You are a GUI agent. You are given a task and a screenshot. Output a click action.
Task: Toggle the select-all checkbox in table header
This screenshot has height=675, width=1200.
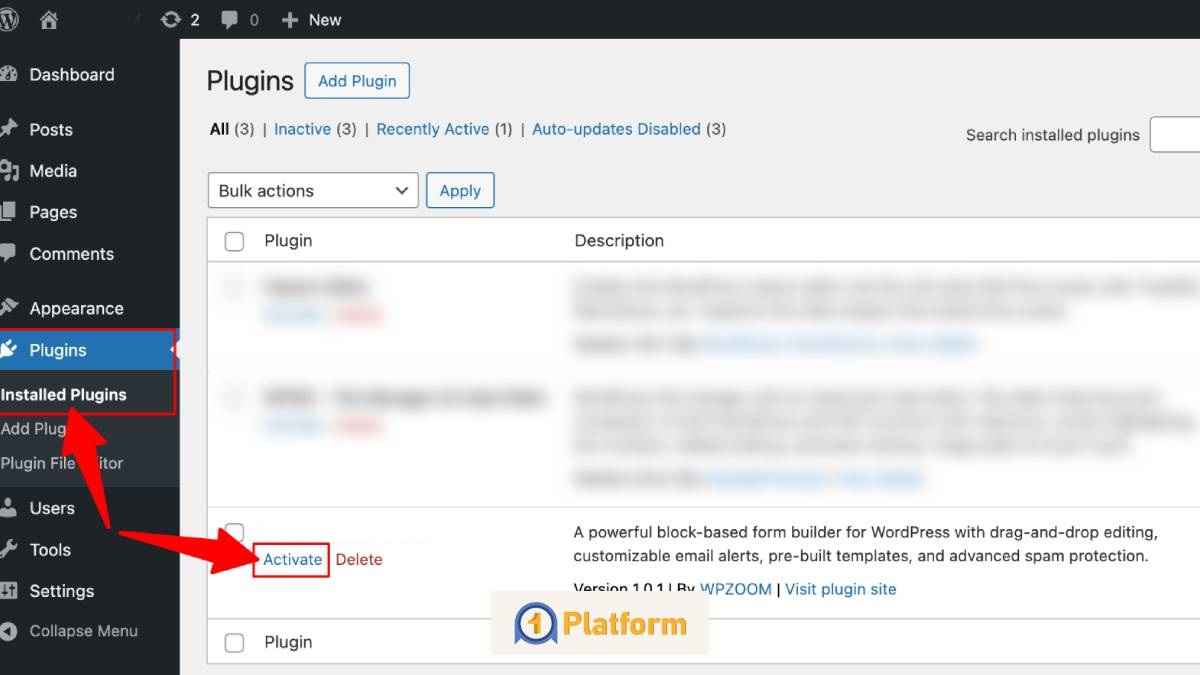pyautogui.click(x=234, y=241)
